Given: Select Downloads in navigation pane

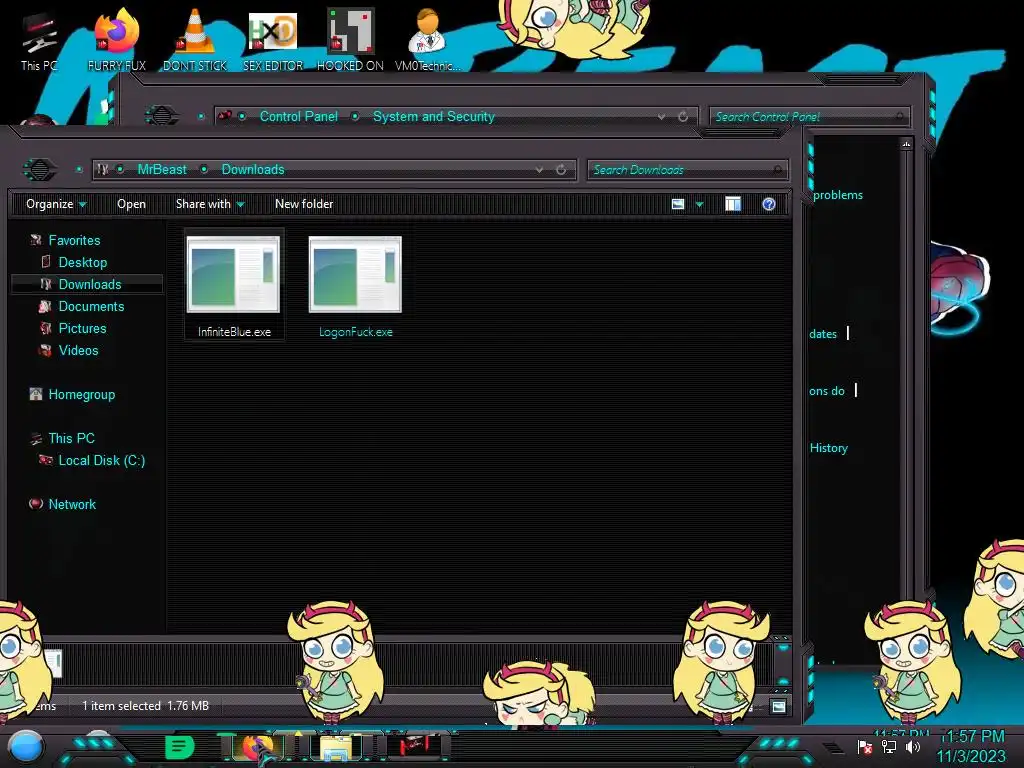Looking at the screenshot, I should click(89, 284).
